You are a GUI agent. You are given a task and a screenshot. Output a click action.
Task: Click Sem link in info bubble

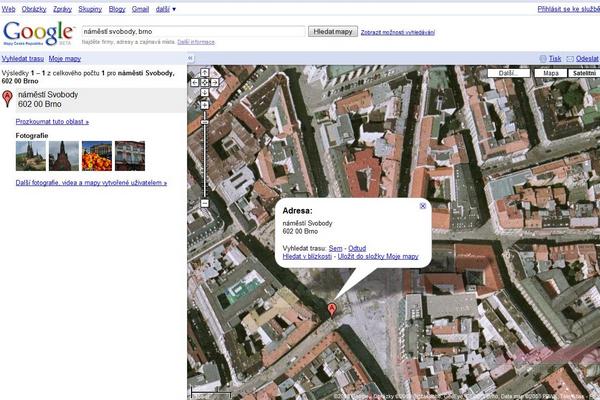[x=335, y=248]
